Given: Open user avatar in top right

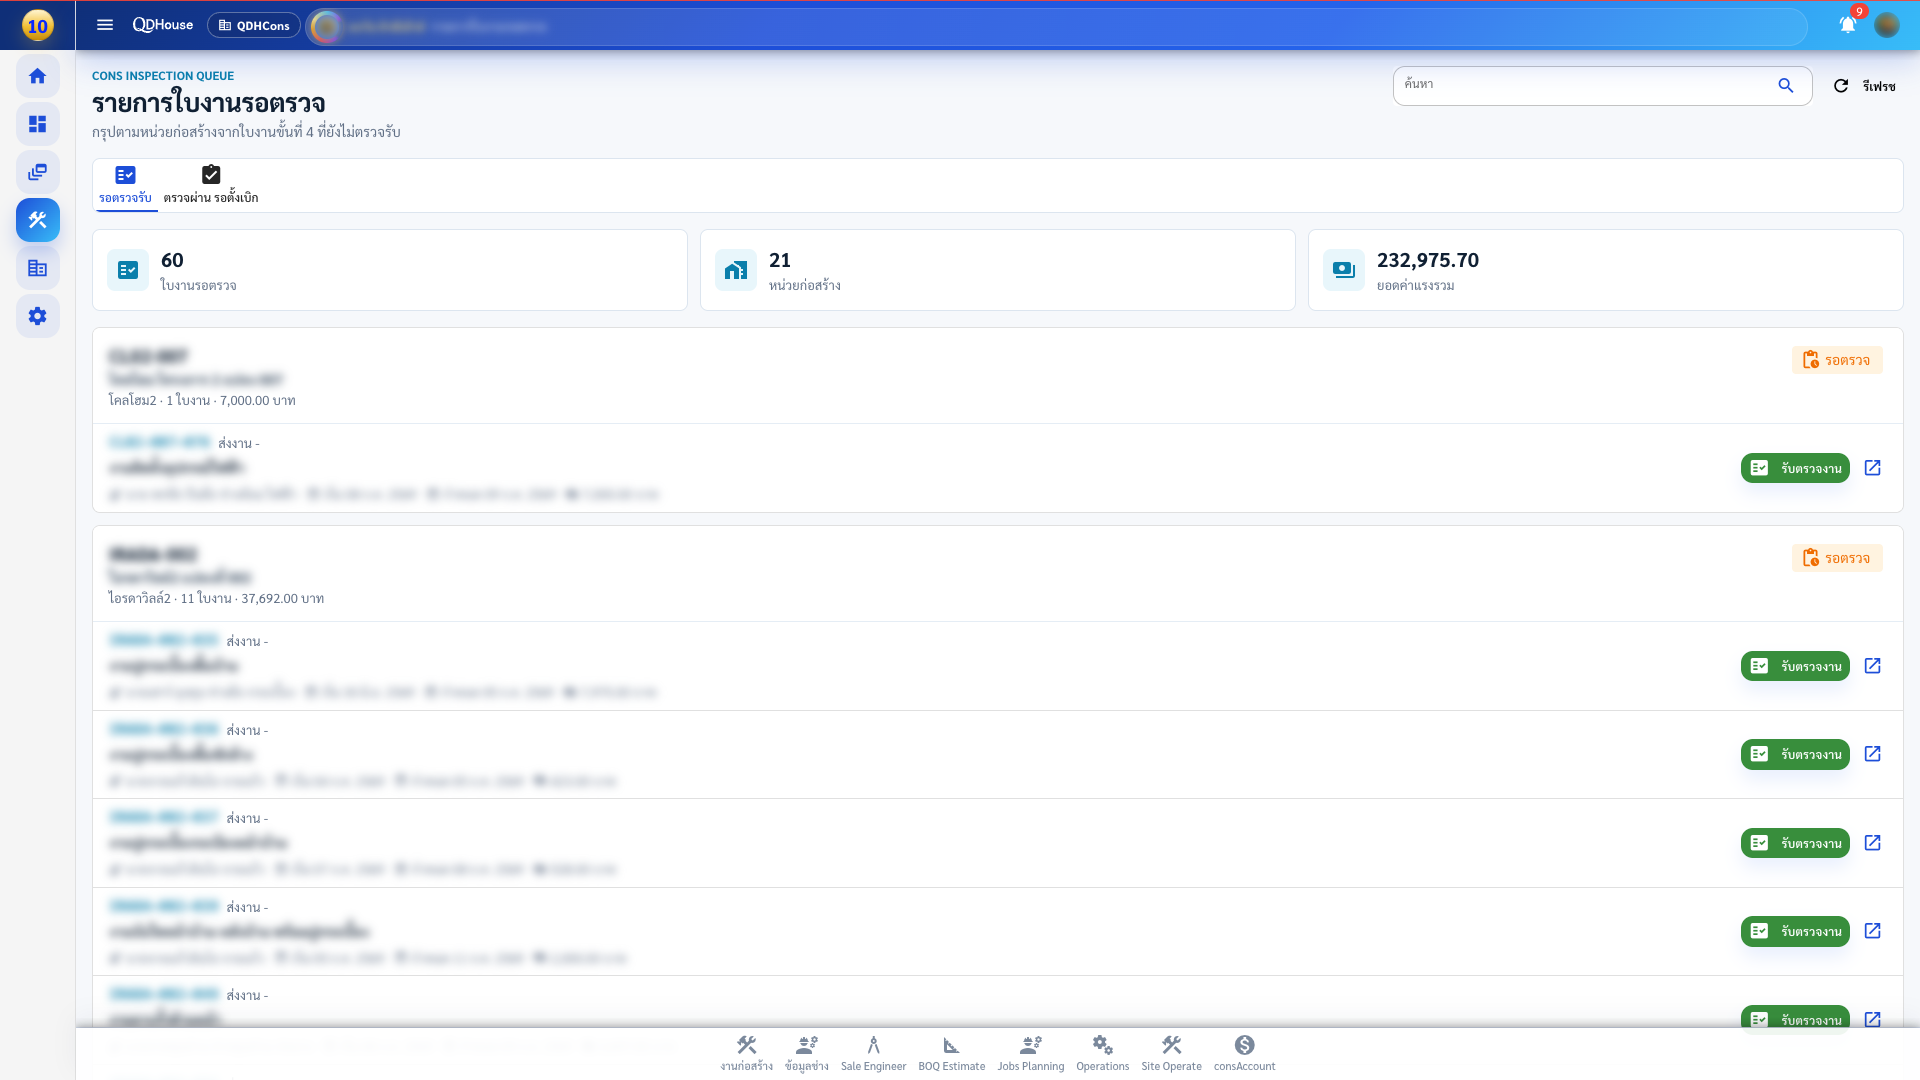Looking at the screenshot, I should (1887, 25).
